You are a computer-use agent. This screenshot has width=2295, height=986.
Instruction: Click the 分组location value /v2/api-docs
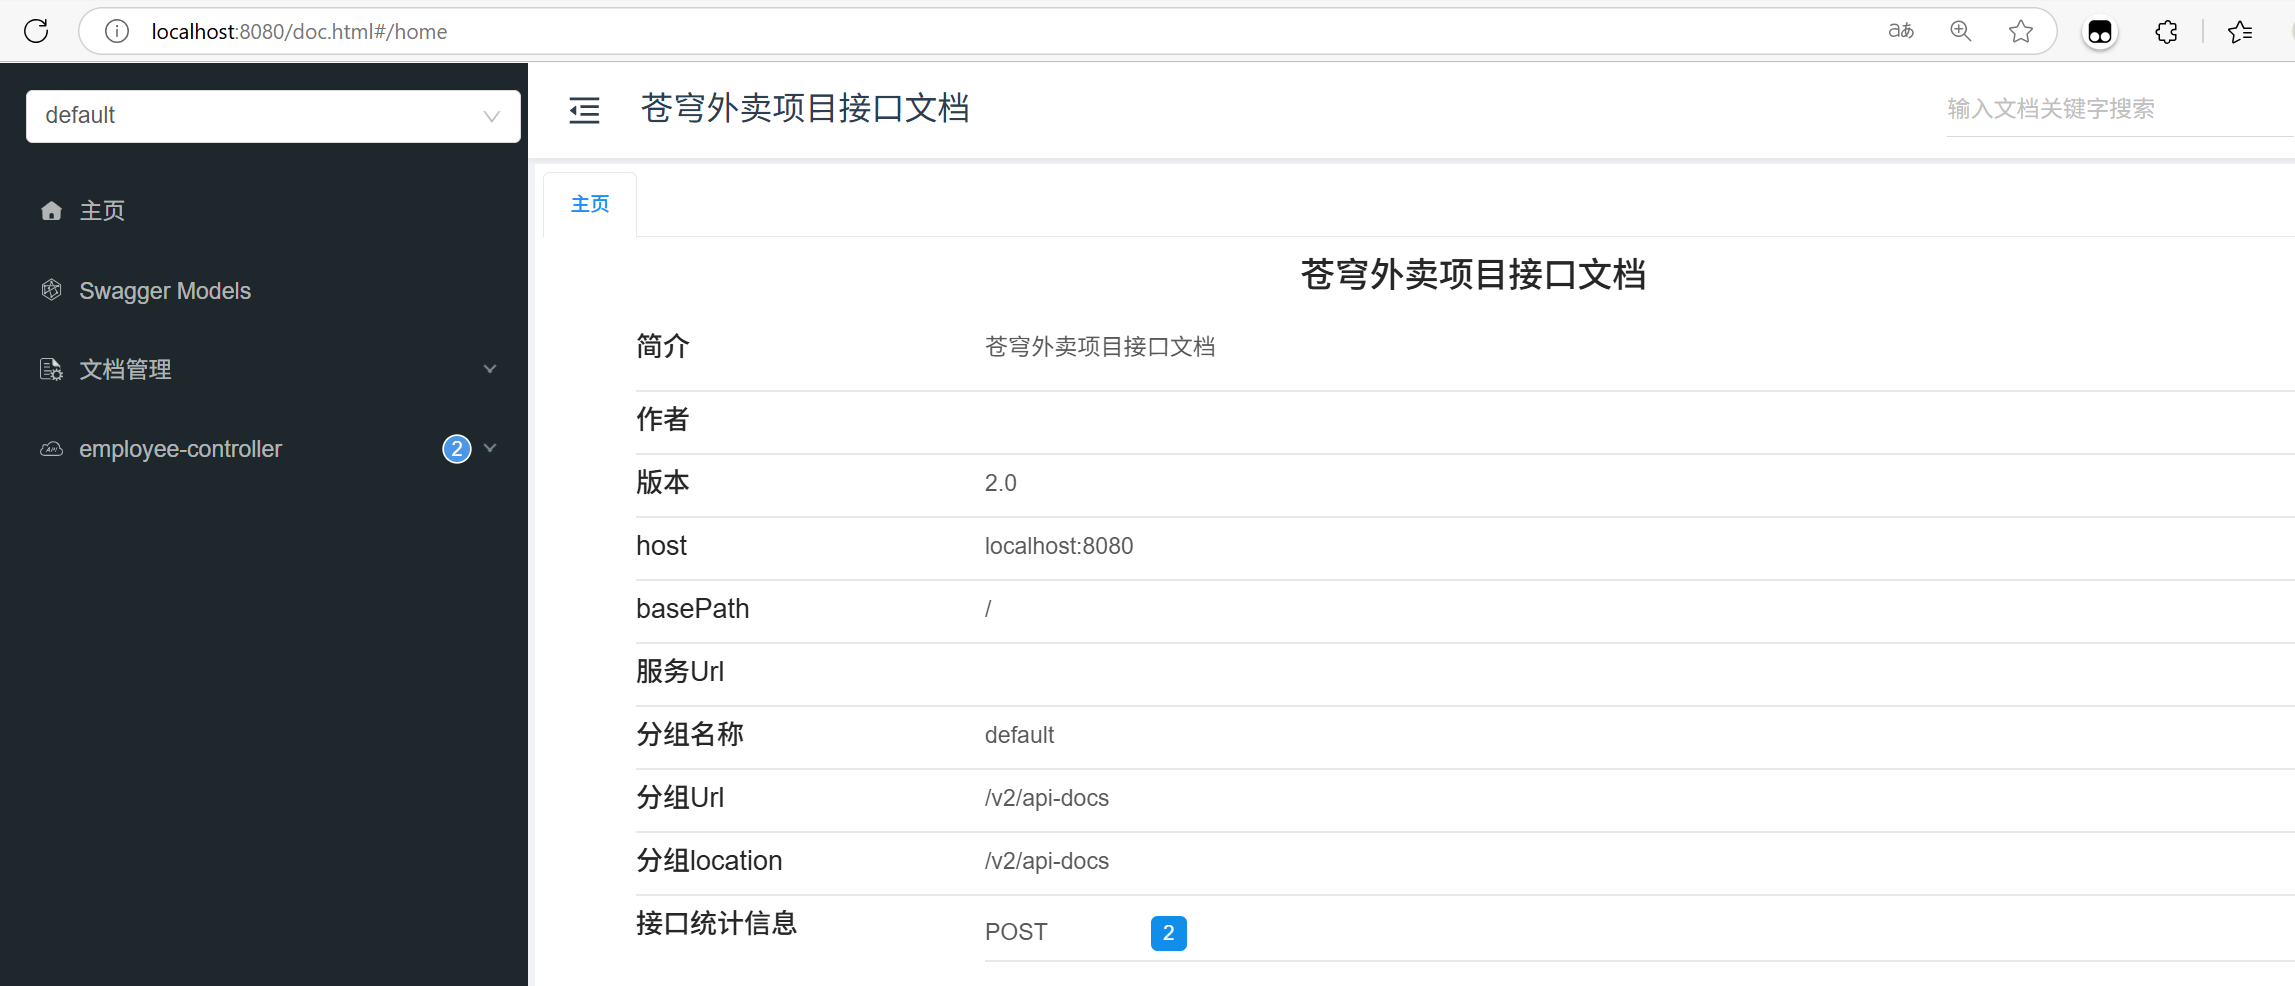click(1047, 861)
